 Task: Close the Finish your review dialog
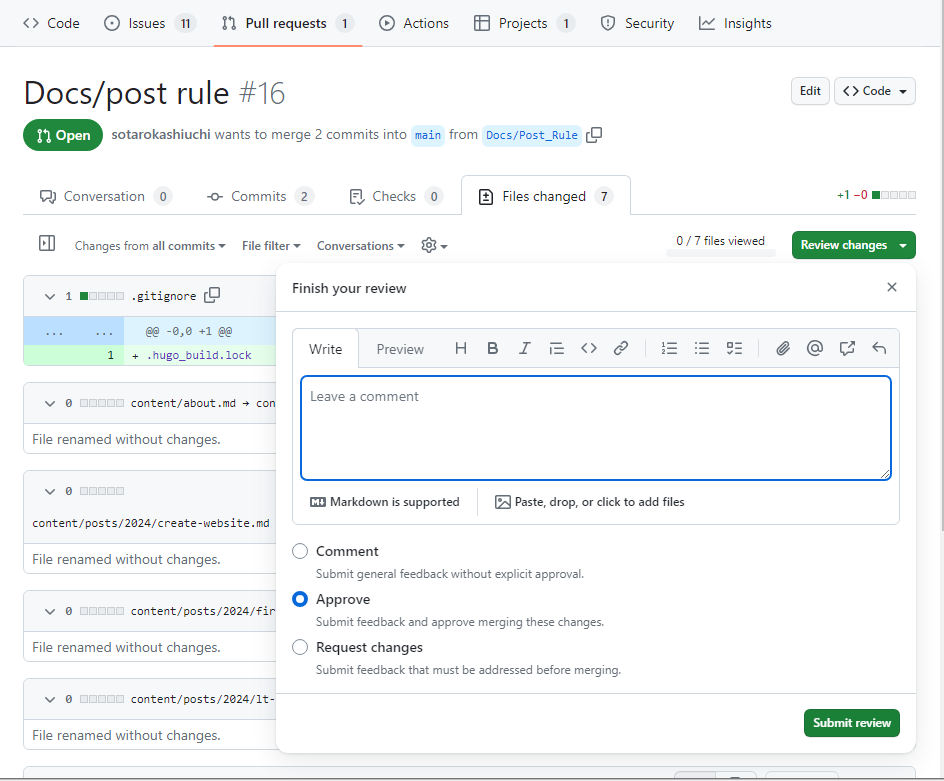pos(892,287)
